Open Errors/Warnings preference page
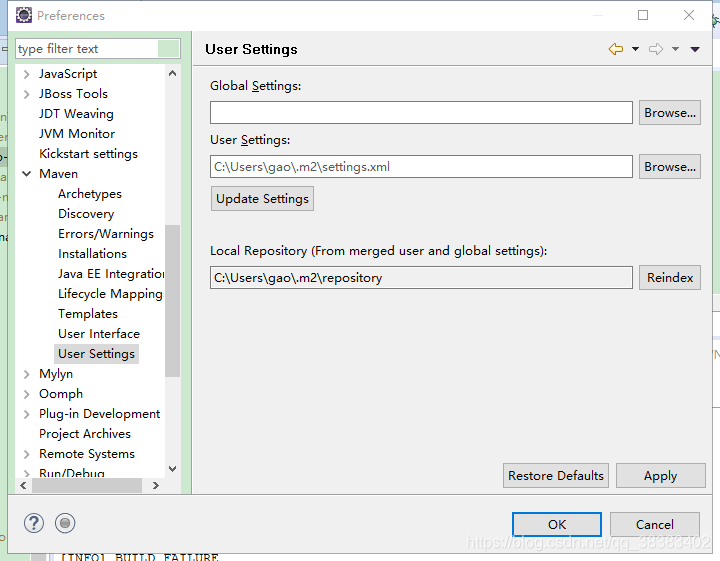 click(x=106, y=234)
